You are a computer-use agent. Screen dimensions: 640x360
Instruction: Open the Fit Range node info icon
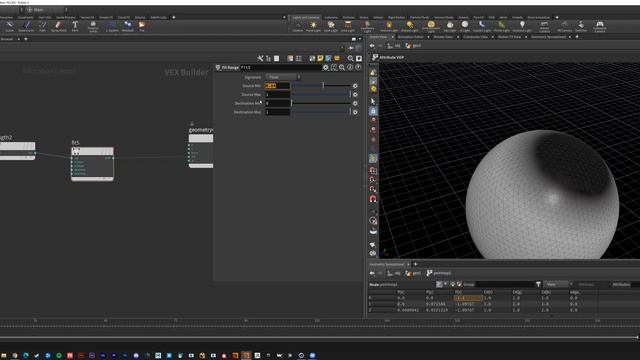350,67
